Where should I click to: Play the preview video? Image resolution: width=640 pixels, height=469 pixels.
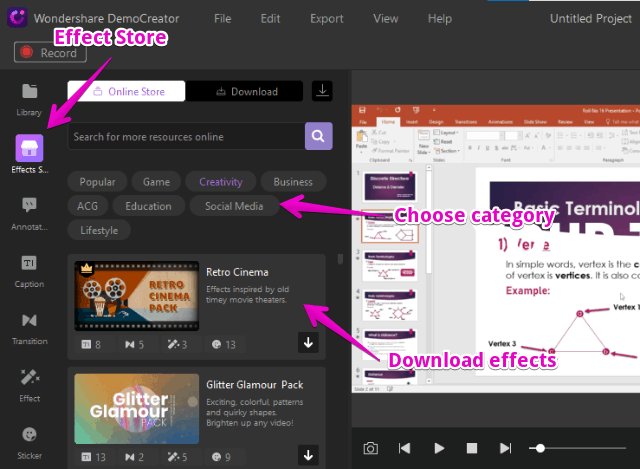click(x=439, y=448)
